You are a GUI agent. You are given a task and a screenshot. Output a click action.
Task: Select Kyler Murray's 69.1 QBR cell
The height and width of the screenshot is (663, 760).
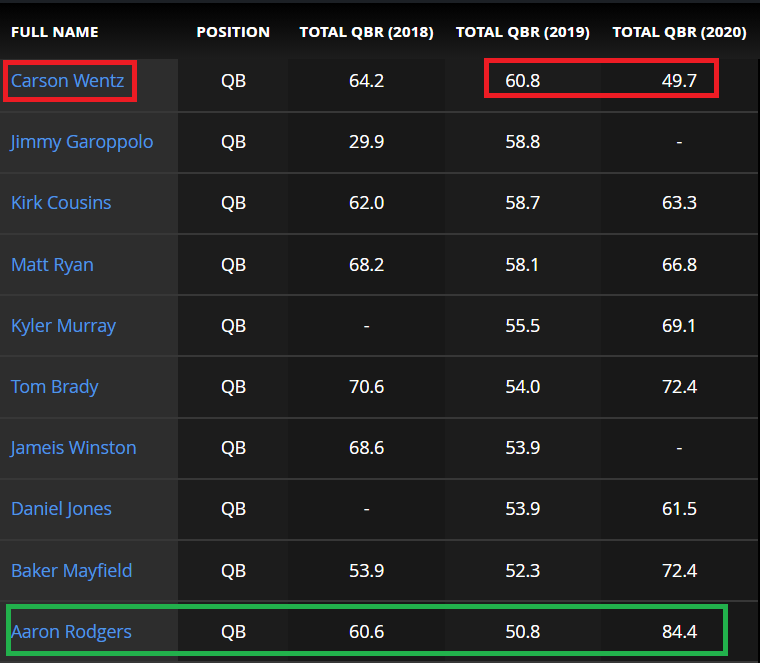click(679, 326)
